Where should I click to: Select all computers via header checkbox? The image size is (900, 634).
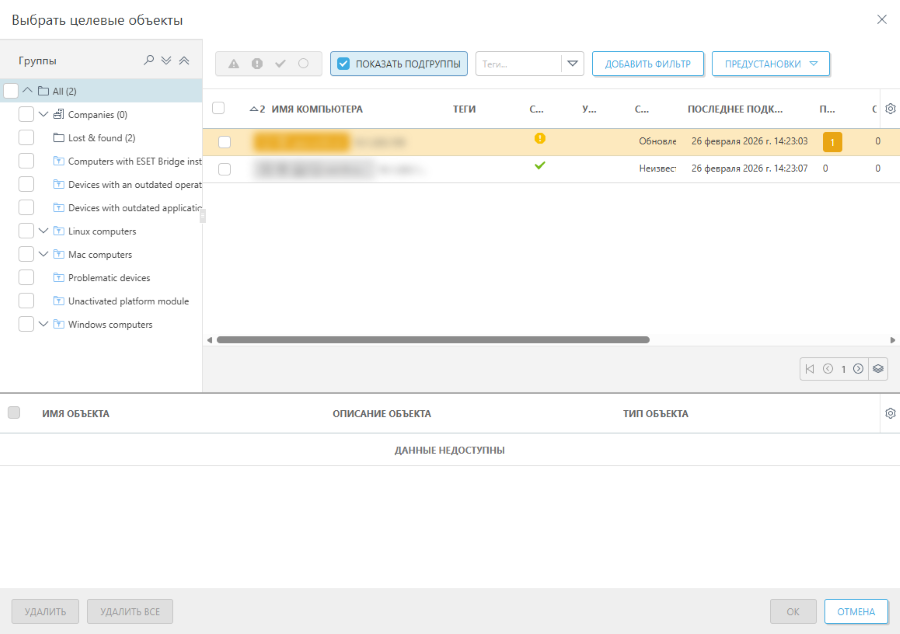218,108
